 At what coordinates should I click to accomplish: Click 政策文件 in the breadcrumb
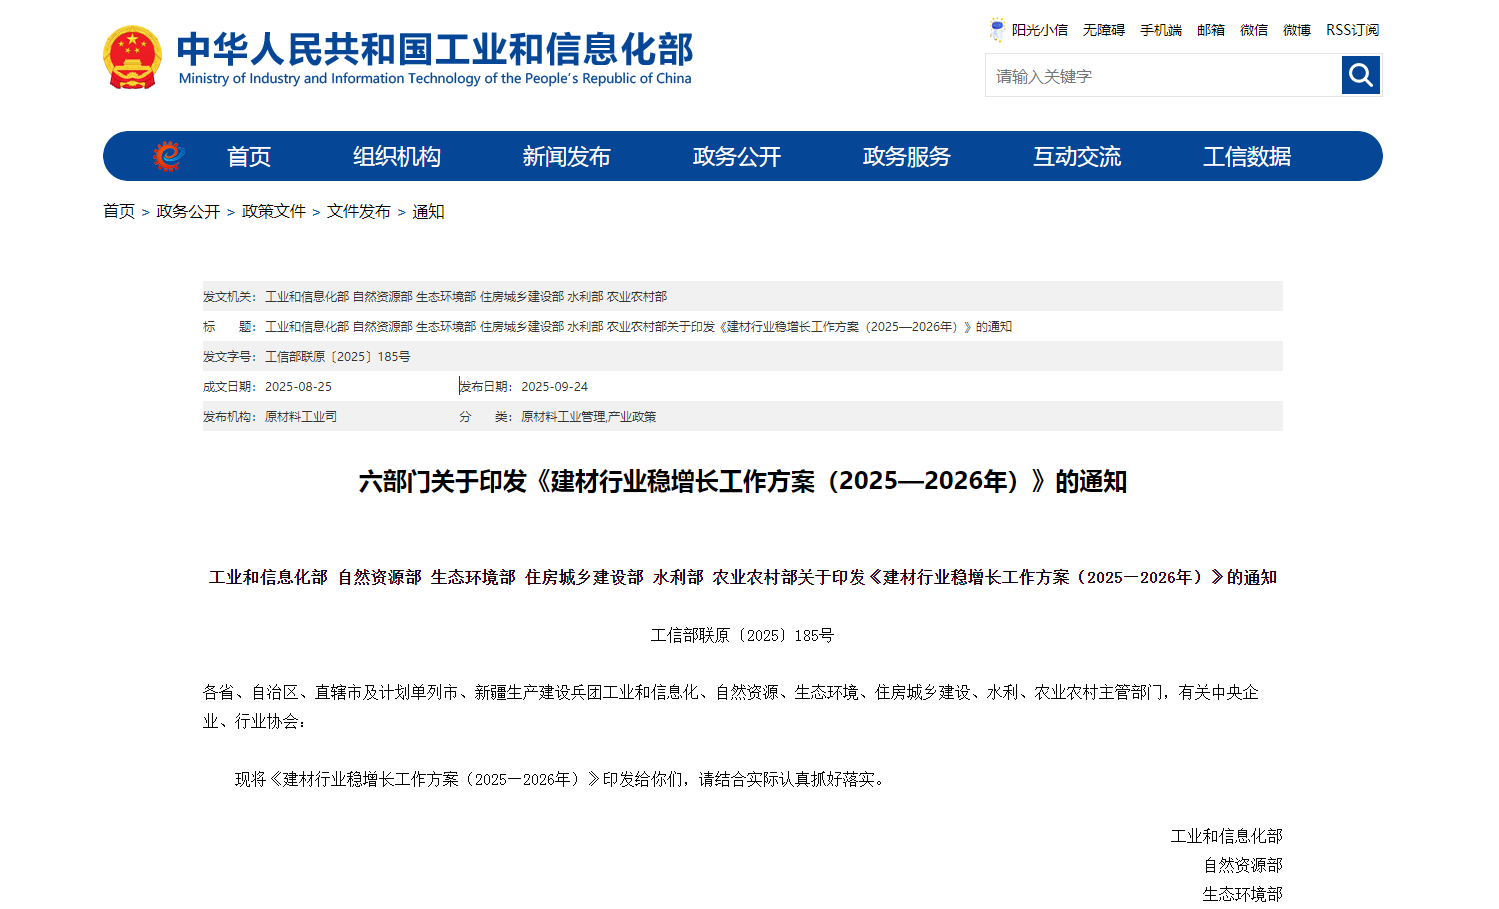(x=273, y=212)
